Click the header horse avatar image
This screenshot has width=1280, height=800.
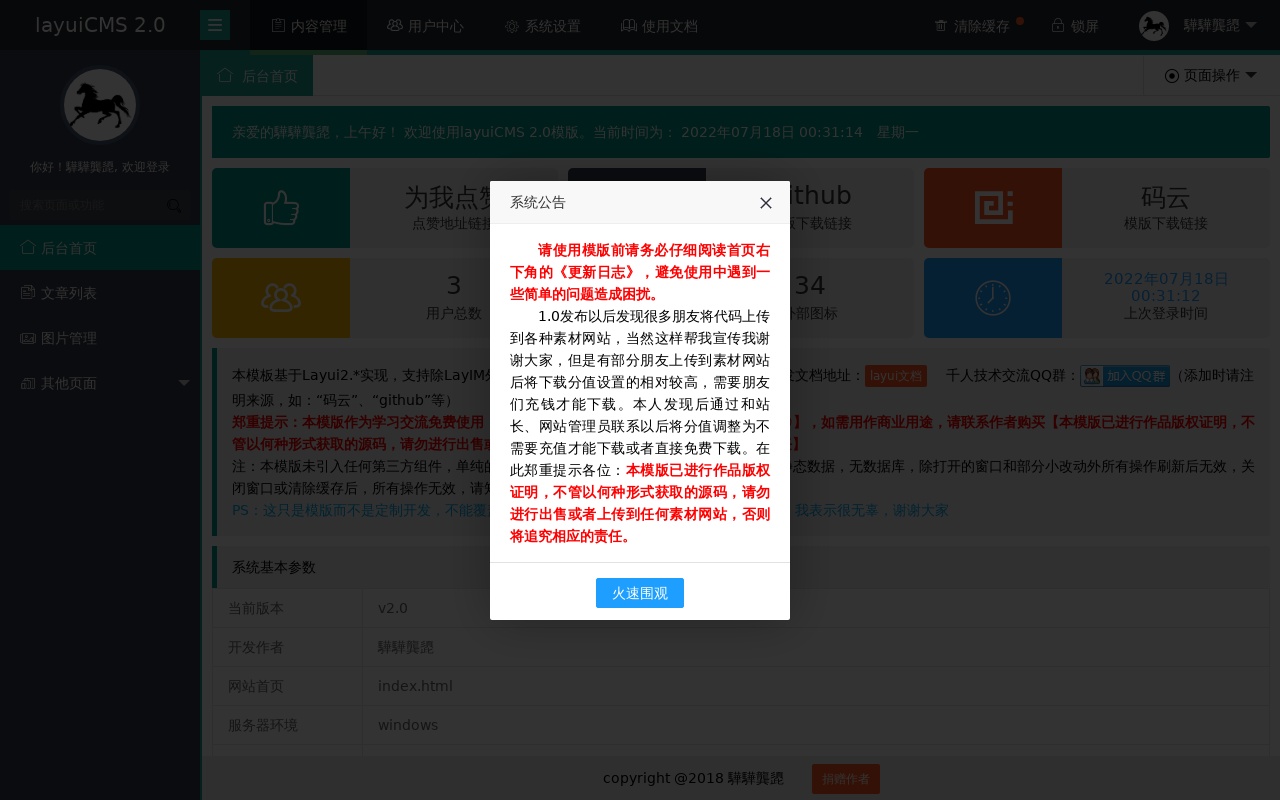[1154, 26]
